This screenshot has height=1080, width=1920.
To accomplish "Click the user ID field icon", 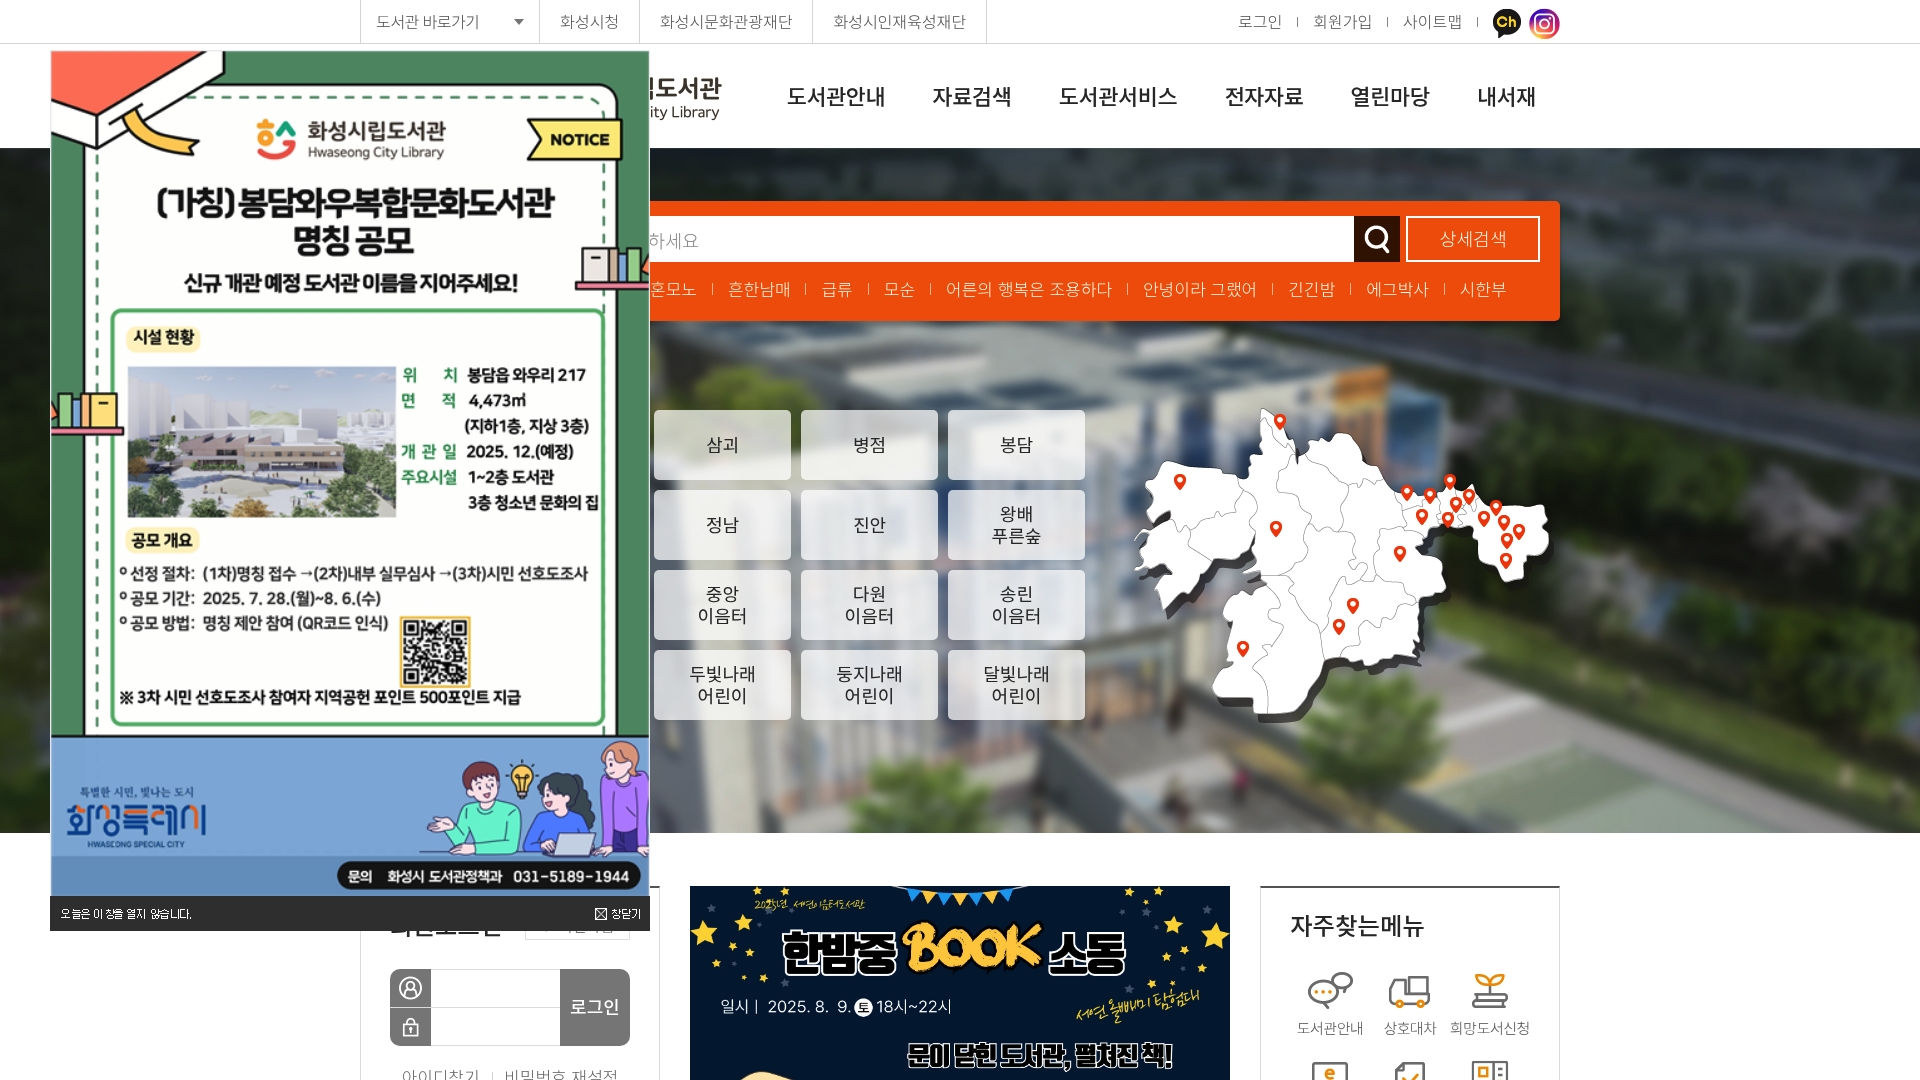I will pyautogui.click(x=410, y=988).
